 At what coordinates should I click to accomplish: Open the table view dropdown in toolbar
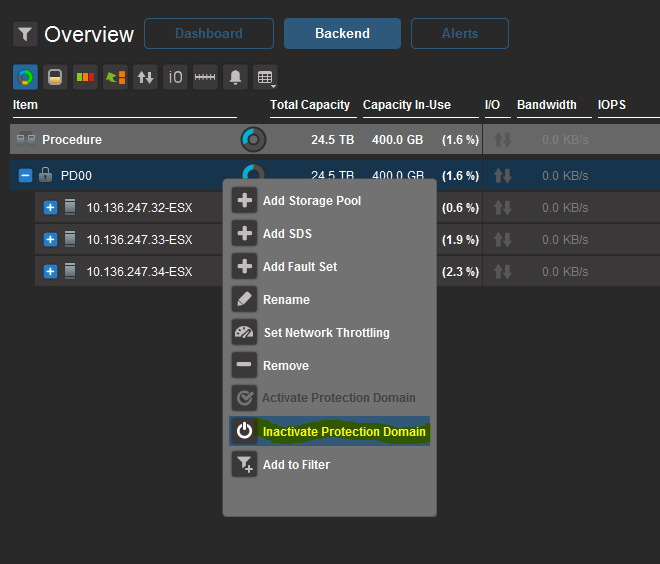tap(265, 77)
